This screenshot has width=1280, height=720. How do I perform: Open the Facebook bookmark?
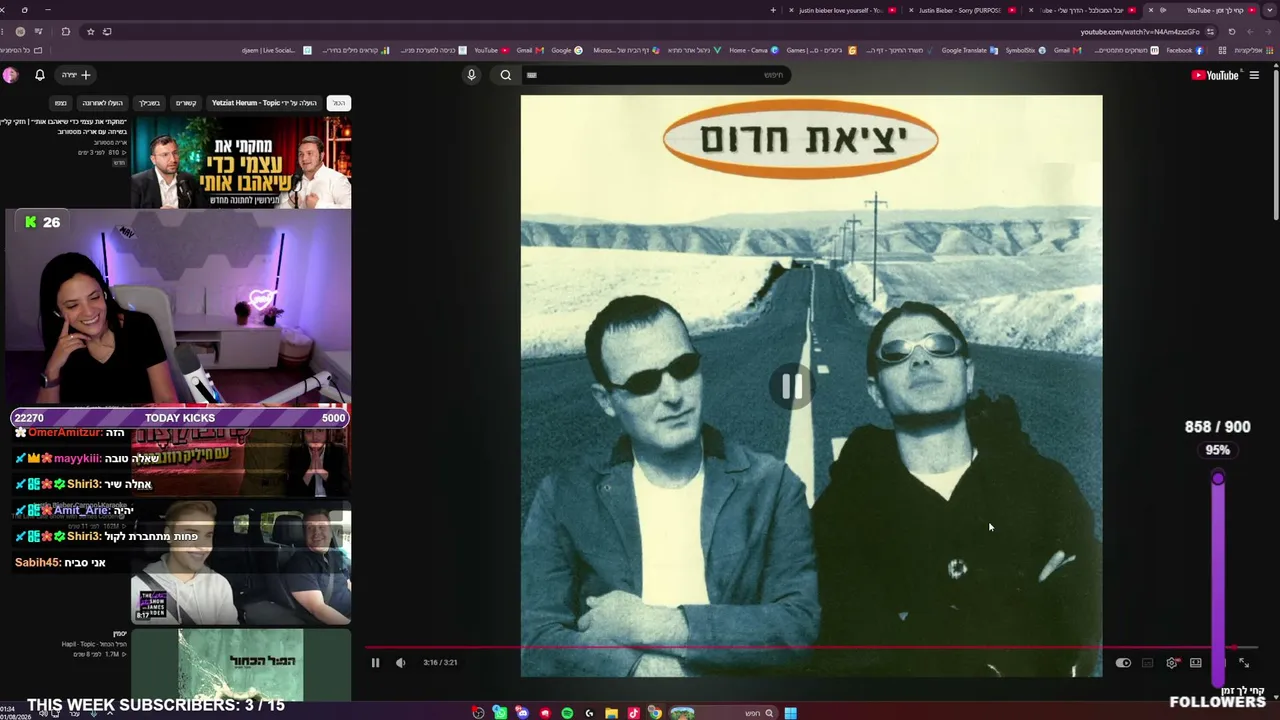(x=1184, y=50)
